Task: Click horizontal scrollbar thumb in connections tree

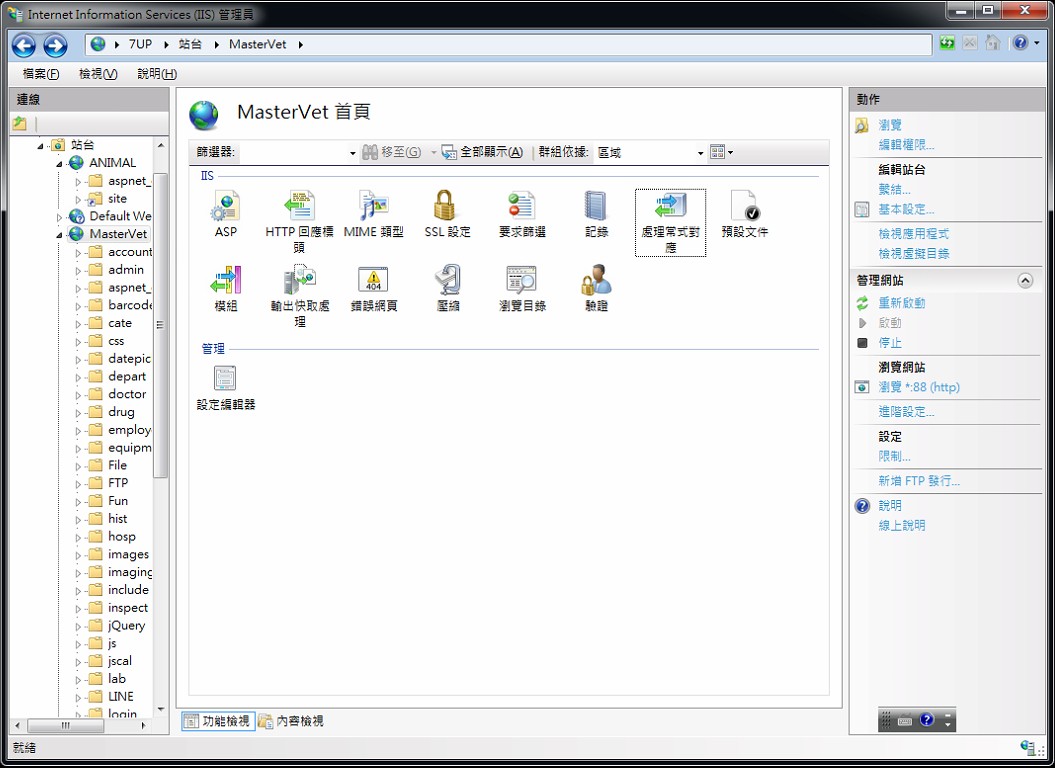Action: [65, 726]
